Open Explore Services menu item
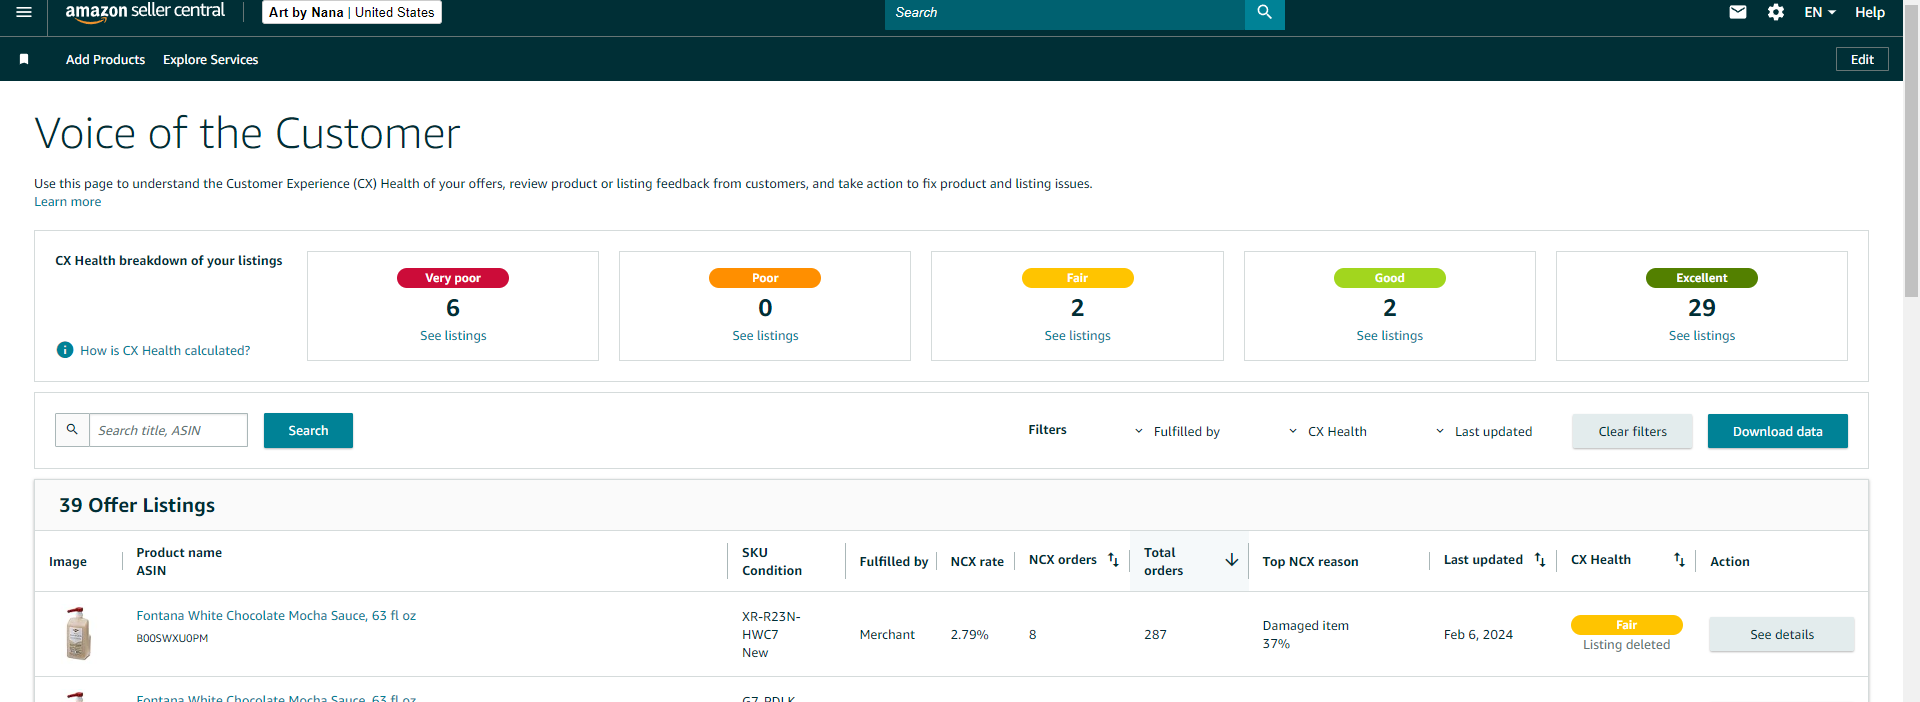The height and width of the screenshot is (702, 1920). click(x=210, y=59)
